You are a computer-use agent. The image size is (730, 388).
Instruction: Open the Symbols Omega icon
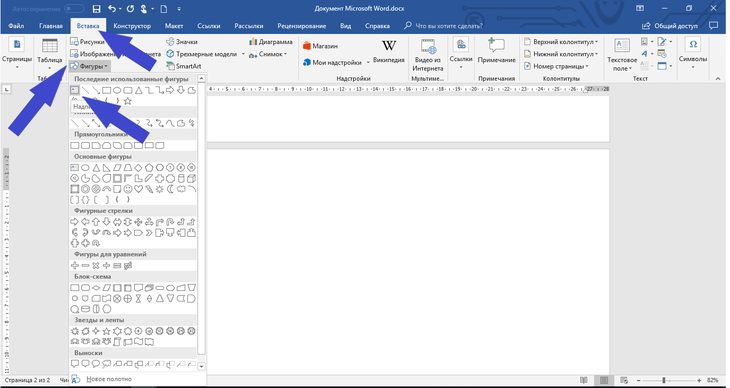[693, 44]
